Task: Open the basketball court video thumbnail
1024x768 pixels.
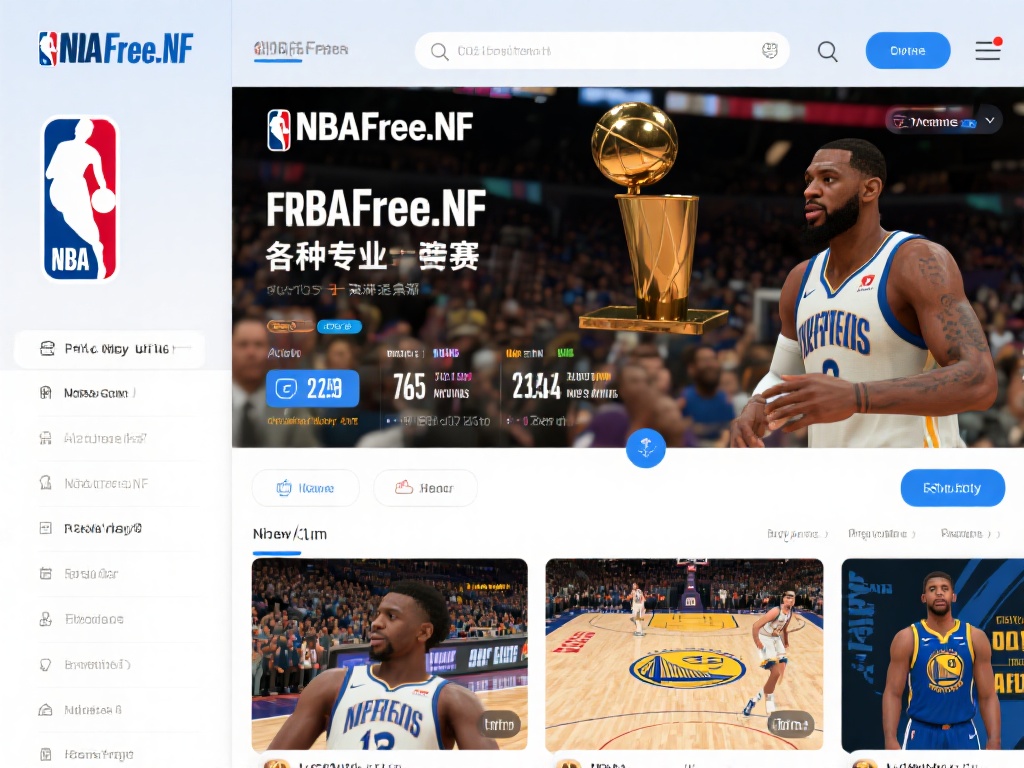Action: [x=684, y=654]
